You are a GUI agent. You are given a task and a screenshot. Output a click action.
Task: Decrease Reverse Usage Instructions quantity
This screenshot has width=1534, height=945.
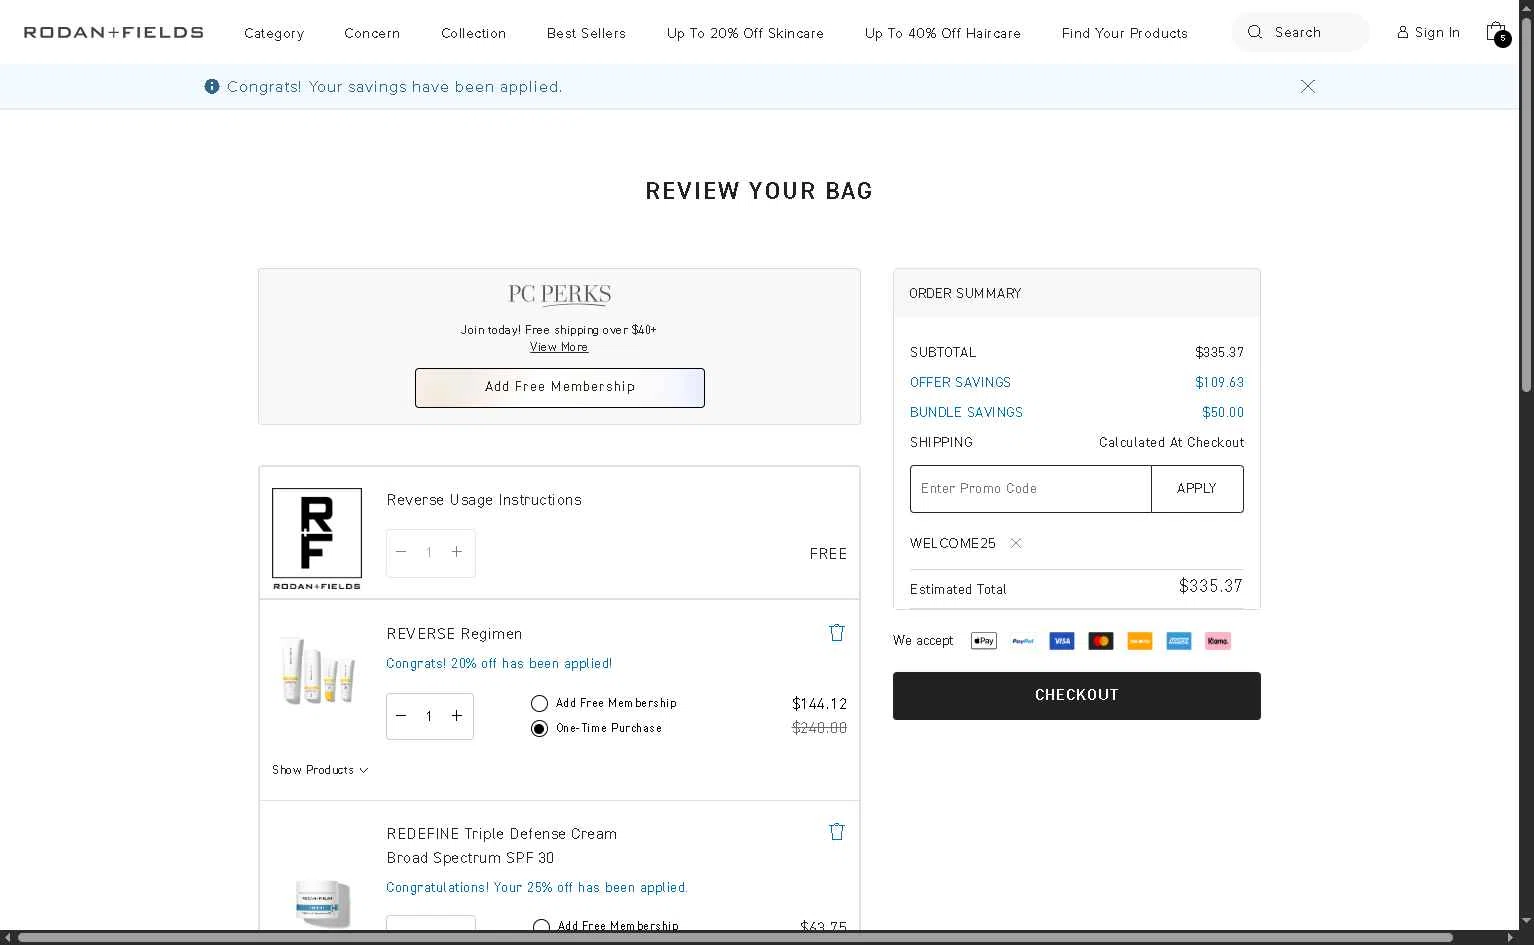(401, 552)
